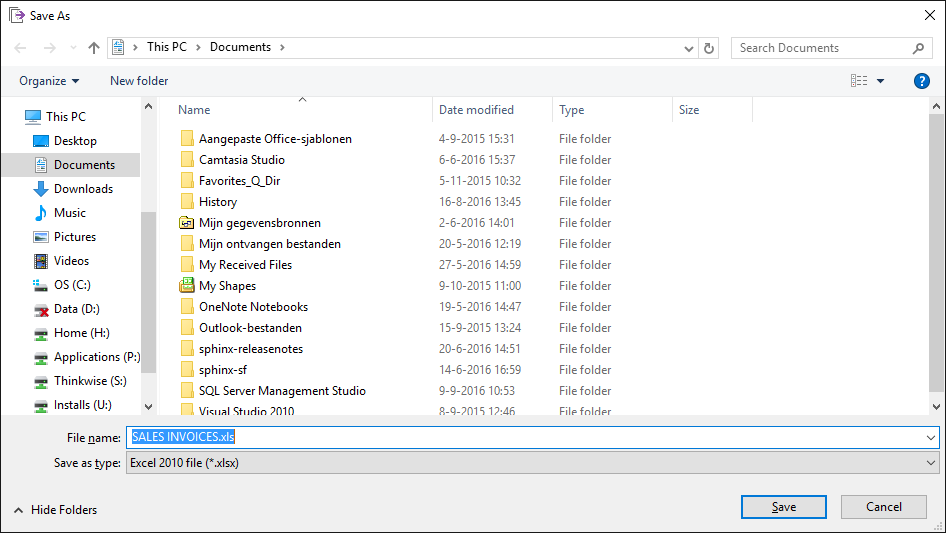Open the My Shapes folder
This screenshot has height=533, width=946.
tap(227, 286)
